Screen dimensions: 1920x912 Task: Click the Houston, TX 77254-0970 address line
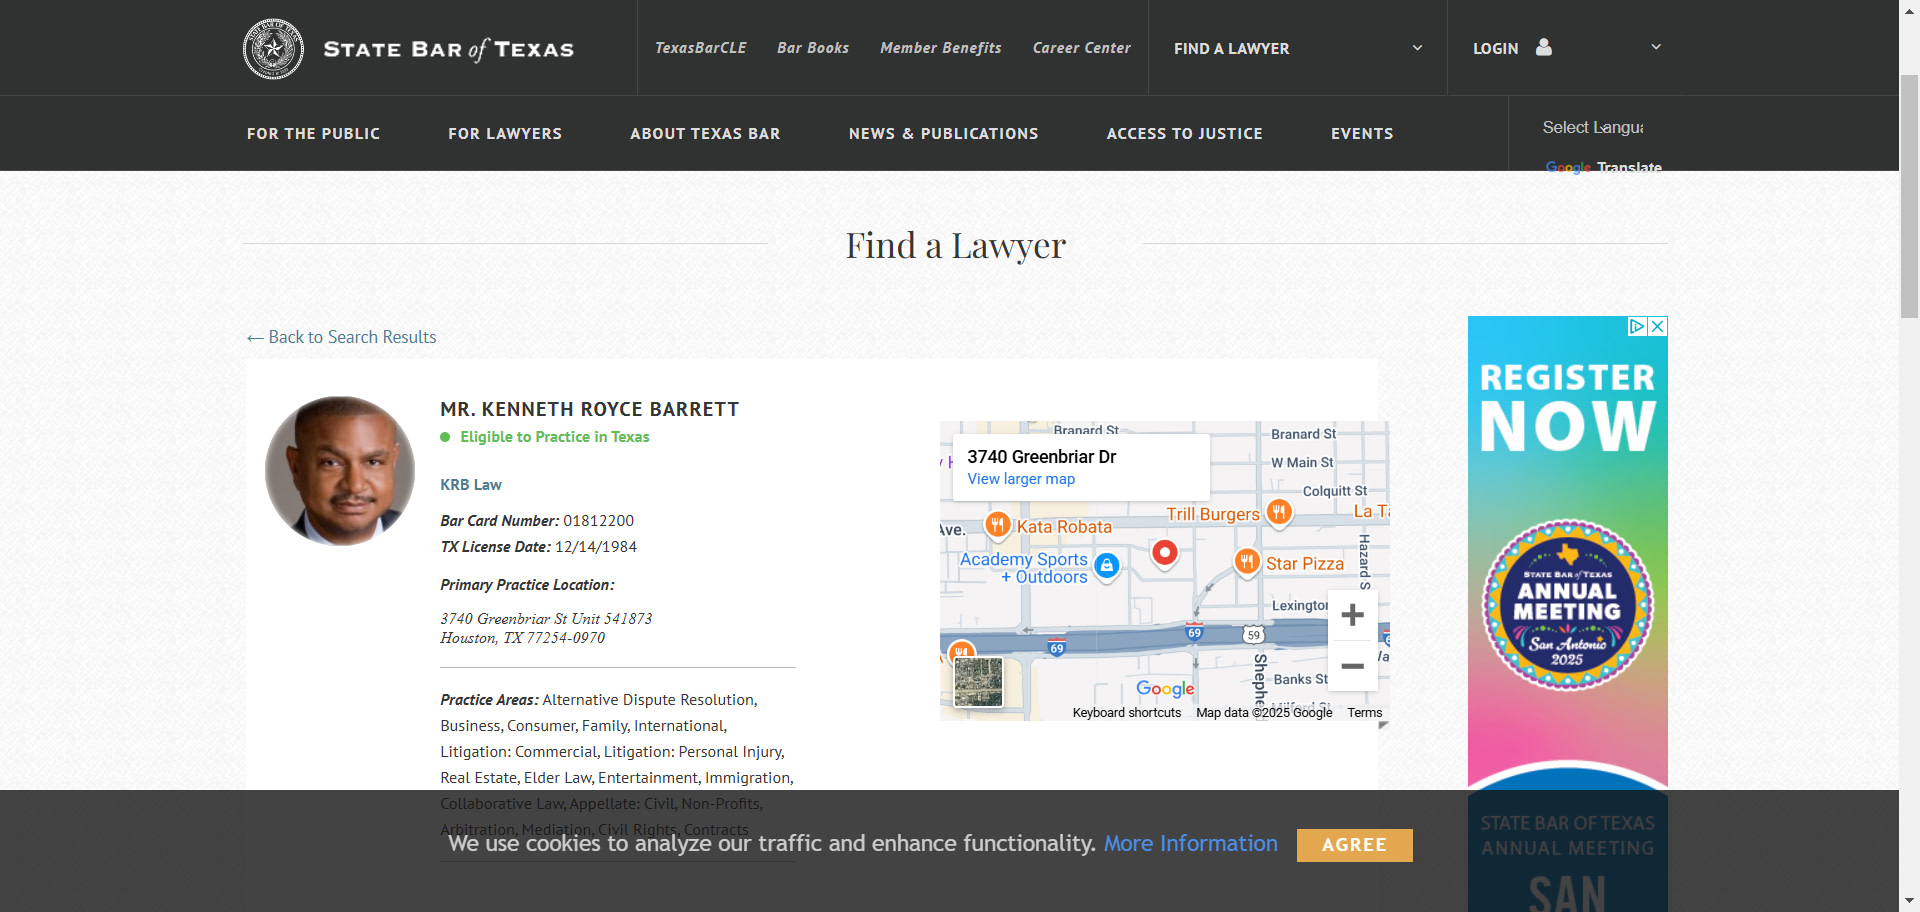(x=523, y=638)
